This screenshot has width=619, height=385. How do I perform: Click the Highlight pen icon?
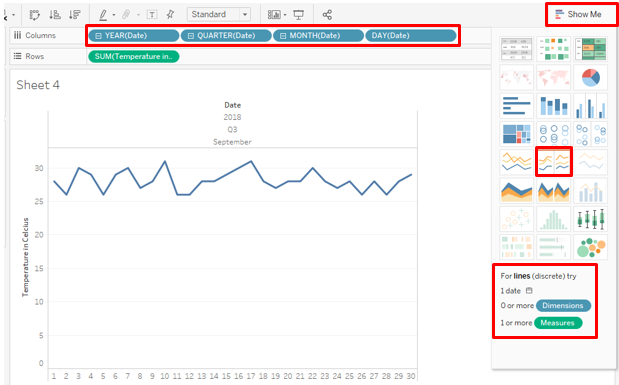[103, 15]
